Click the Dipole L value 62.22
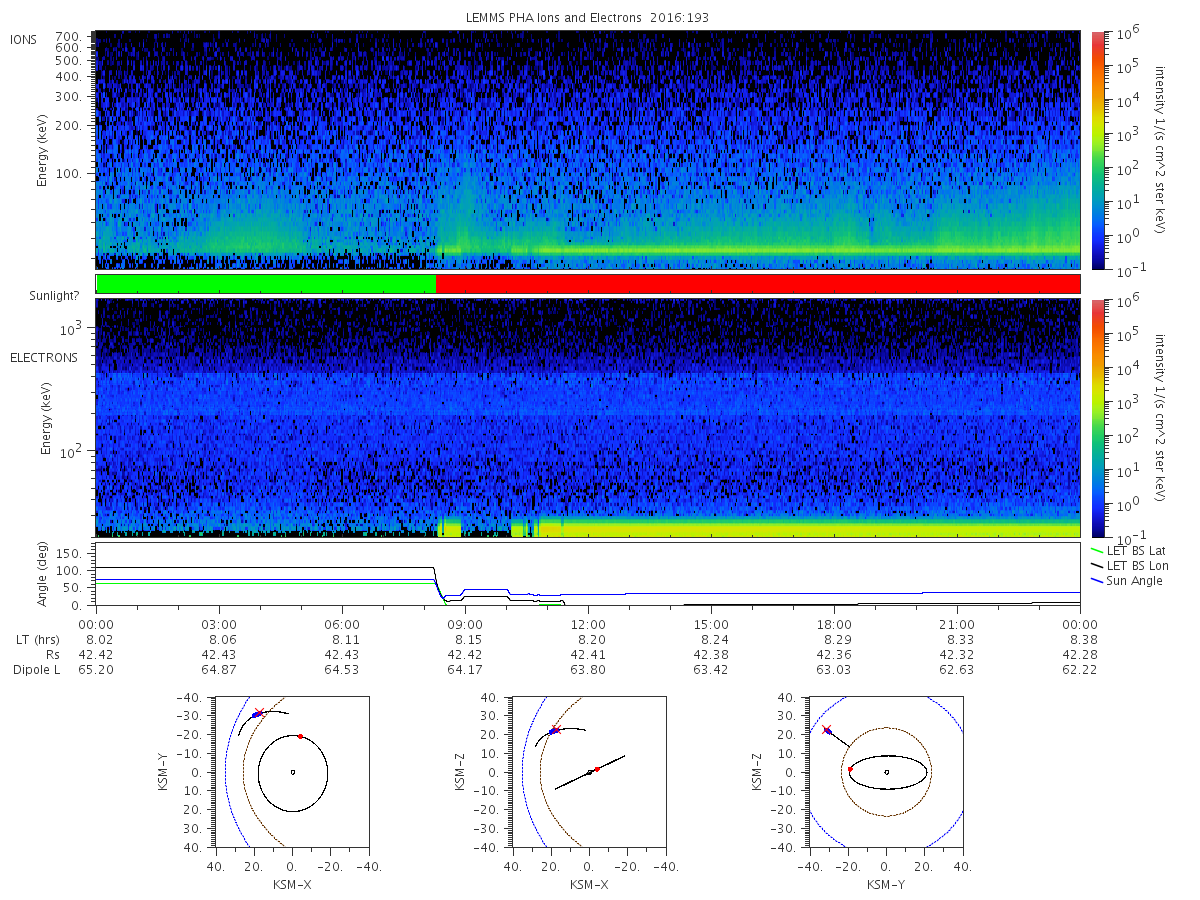 pos(1080,670)
